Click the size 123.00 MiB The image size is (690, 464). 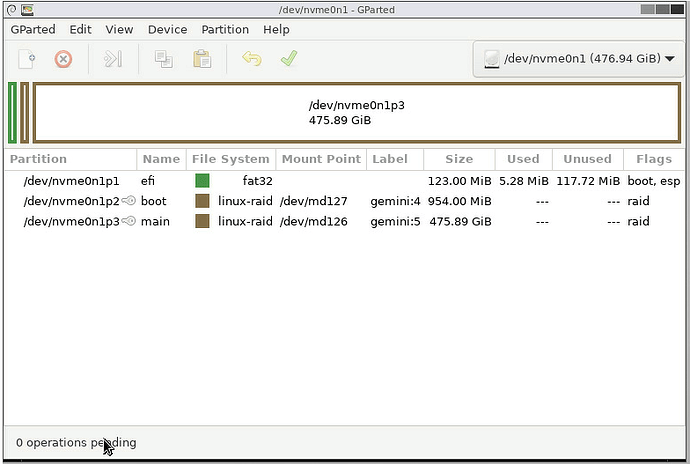point(459,181)
